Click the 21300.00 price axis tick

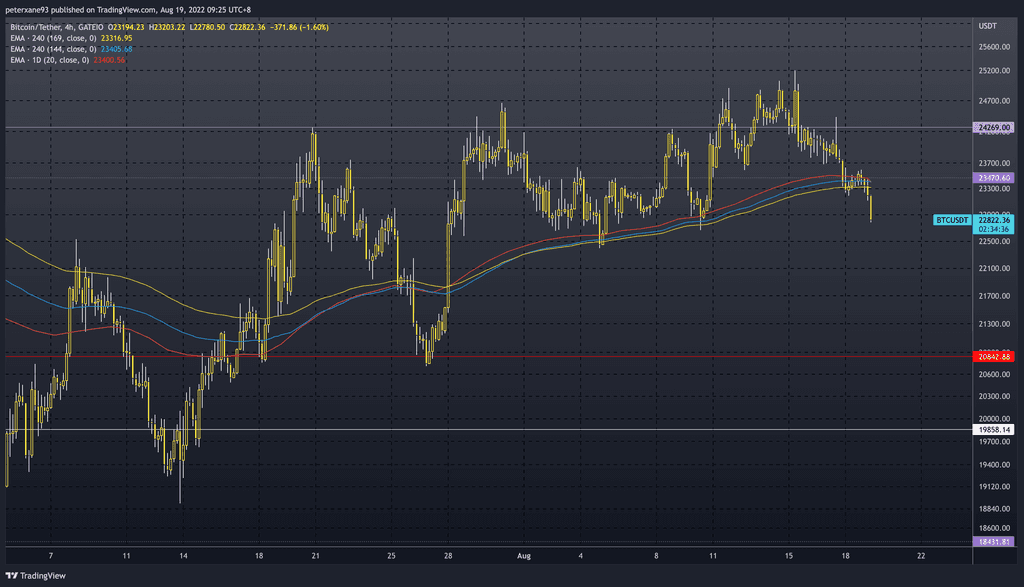tap(994, 325)
